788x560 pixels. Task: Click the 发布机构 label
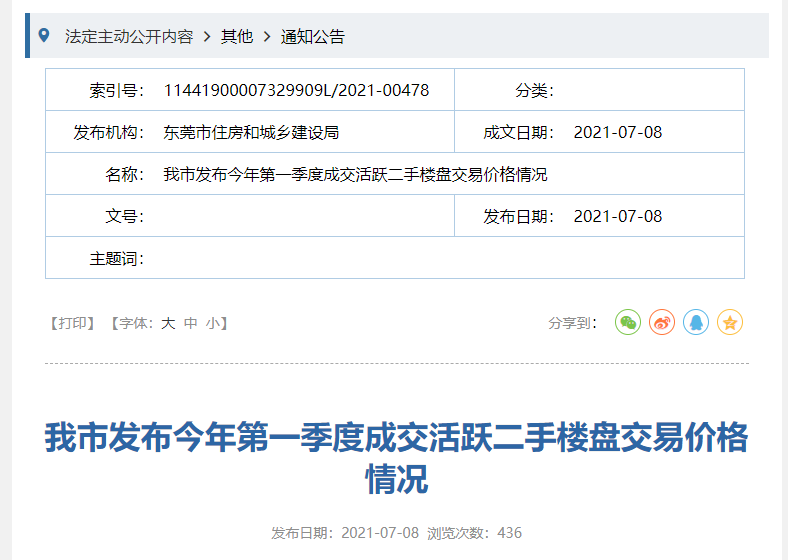tap(109, 133)
